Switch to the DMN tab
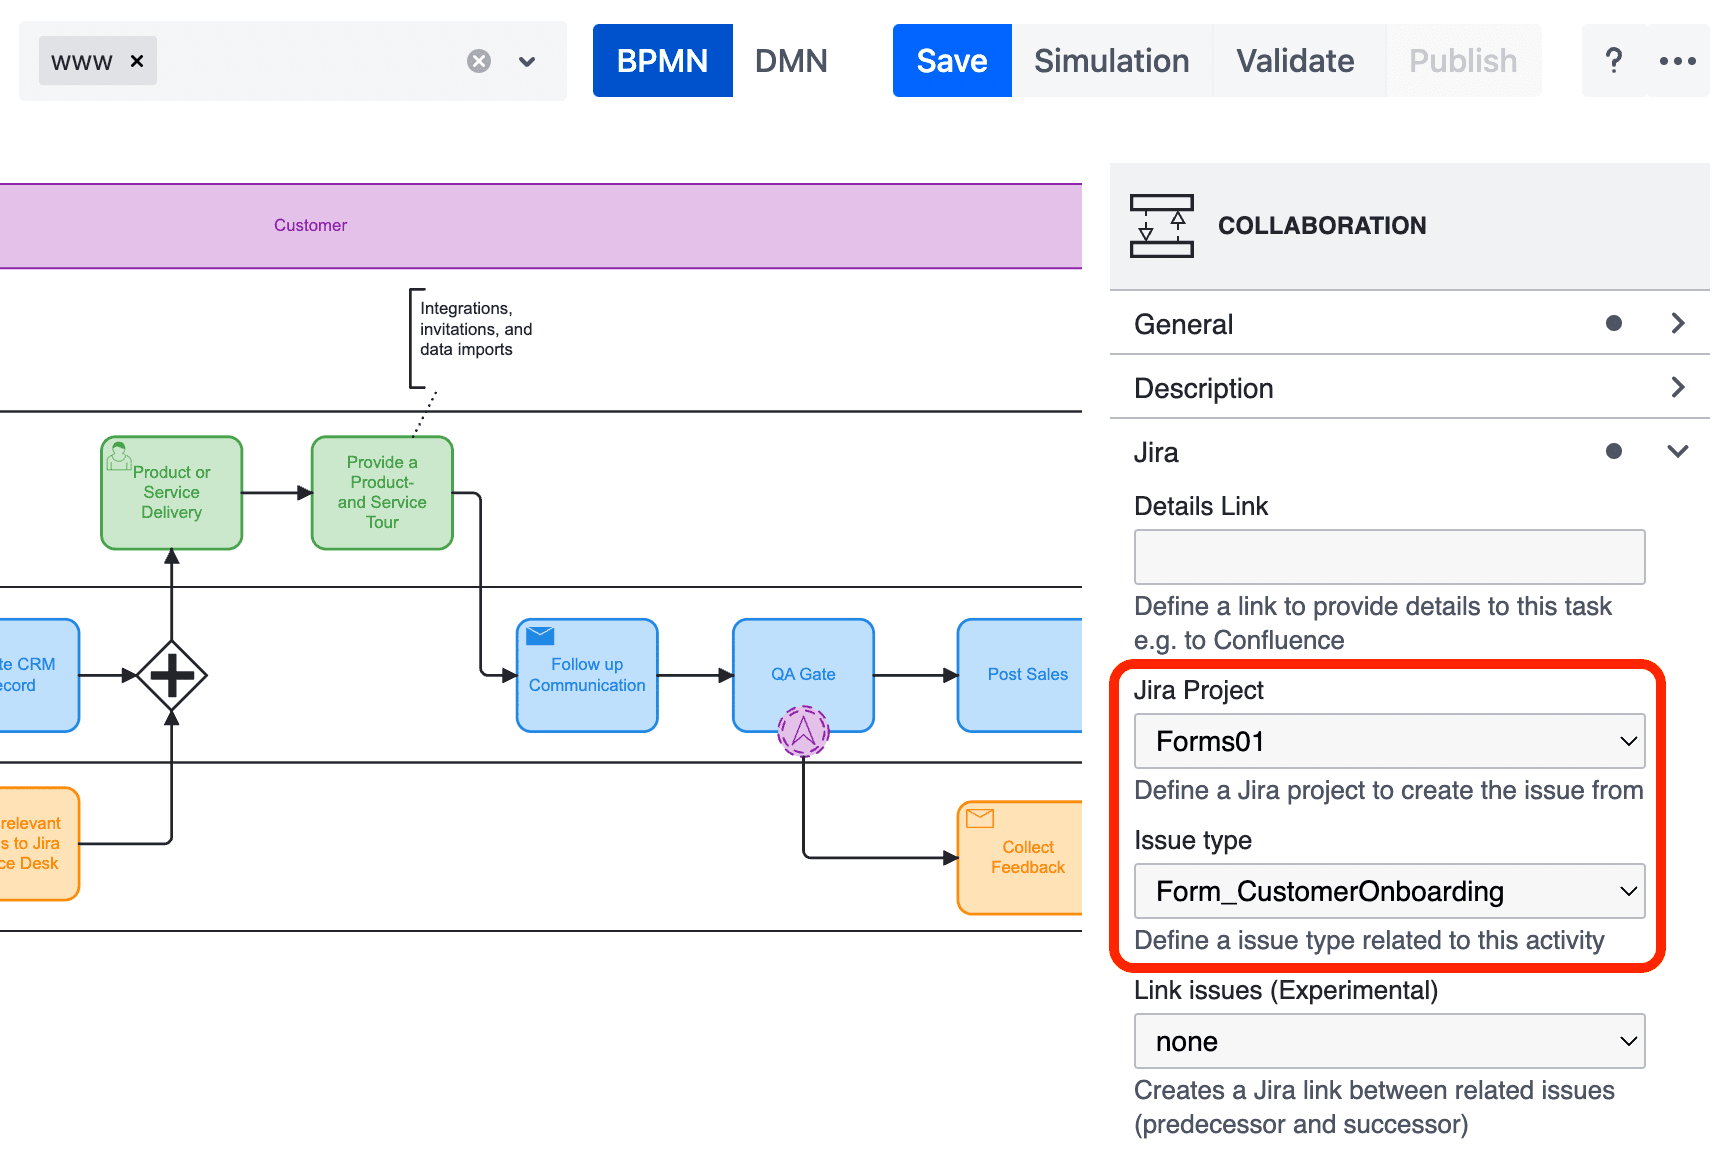 click(x=791, y=60)
